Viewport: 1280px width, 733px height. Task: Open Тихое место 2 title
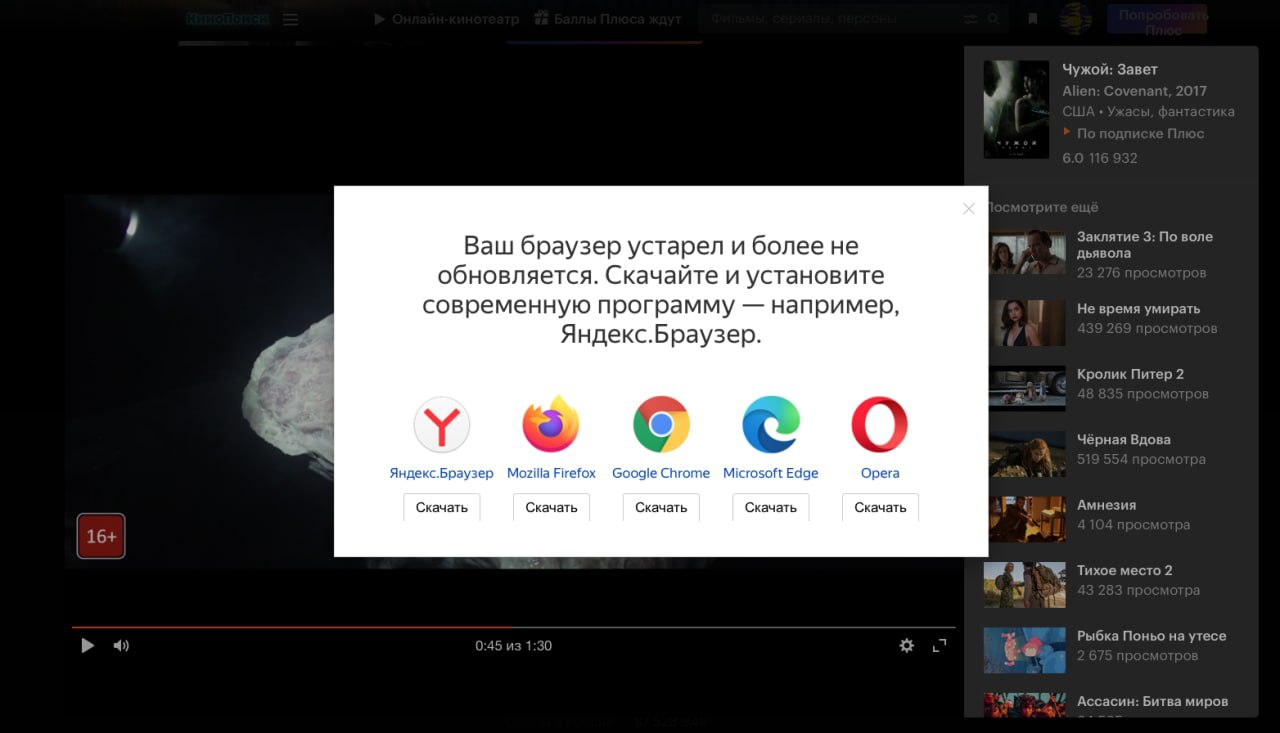click(1125, 570)
